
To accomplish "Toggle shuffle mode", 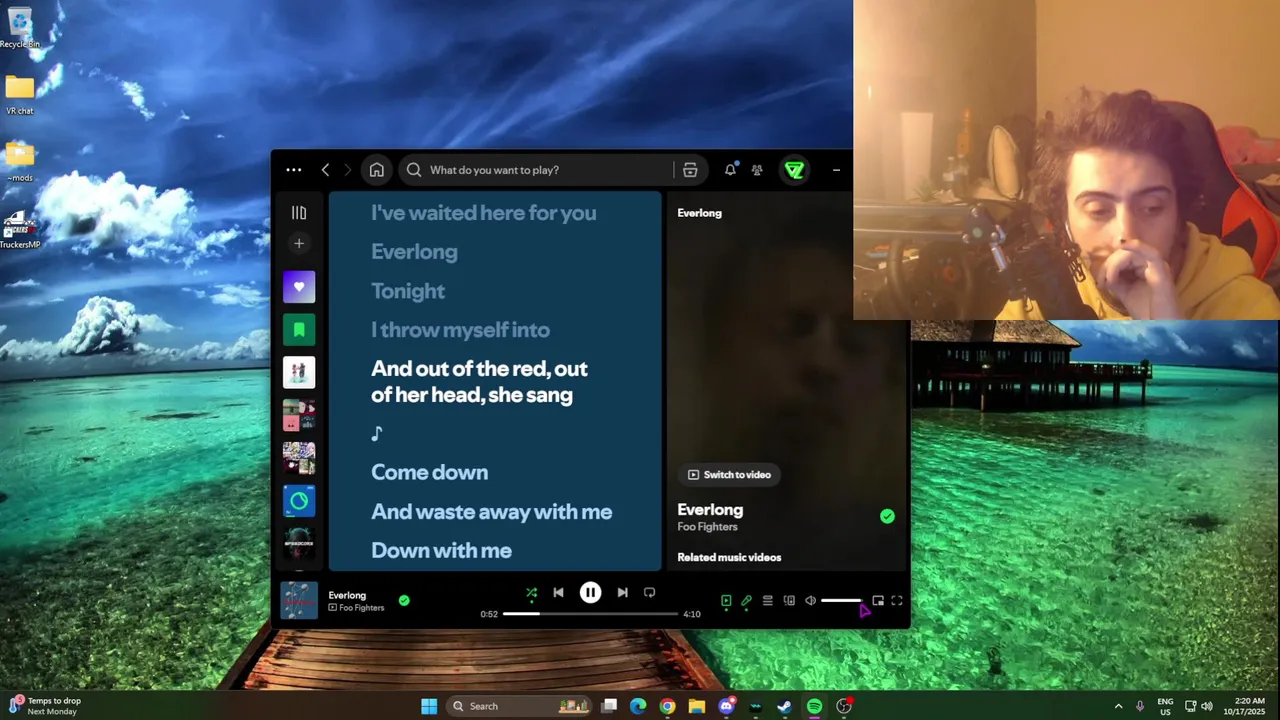I will pyautogui.click(x=531, y=593).
